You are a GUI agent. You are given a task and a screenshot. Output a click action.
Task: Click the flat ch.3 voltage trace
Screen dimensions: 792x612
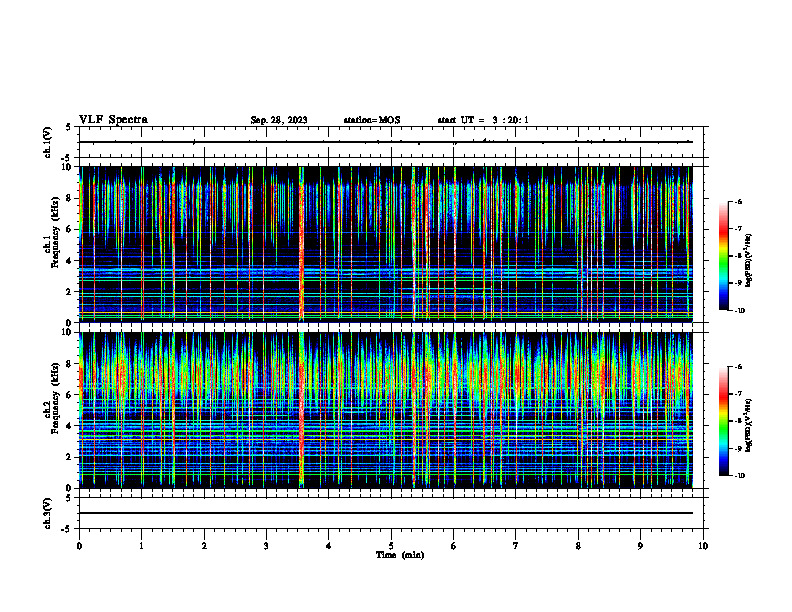pyautogui.click(x=386, y=513)
